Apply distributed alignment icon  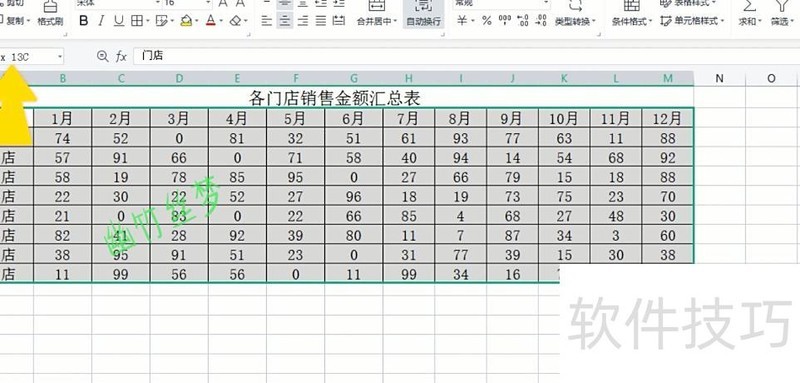(x=338, y=21)
